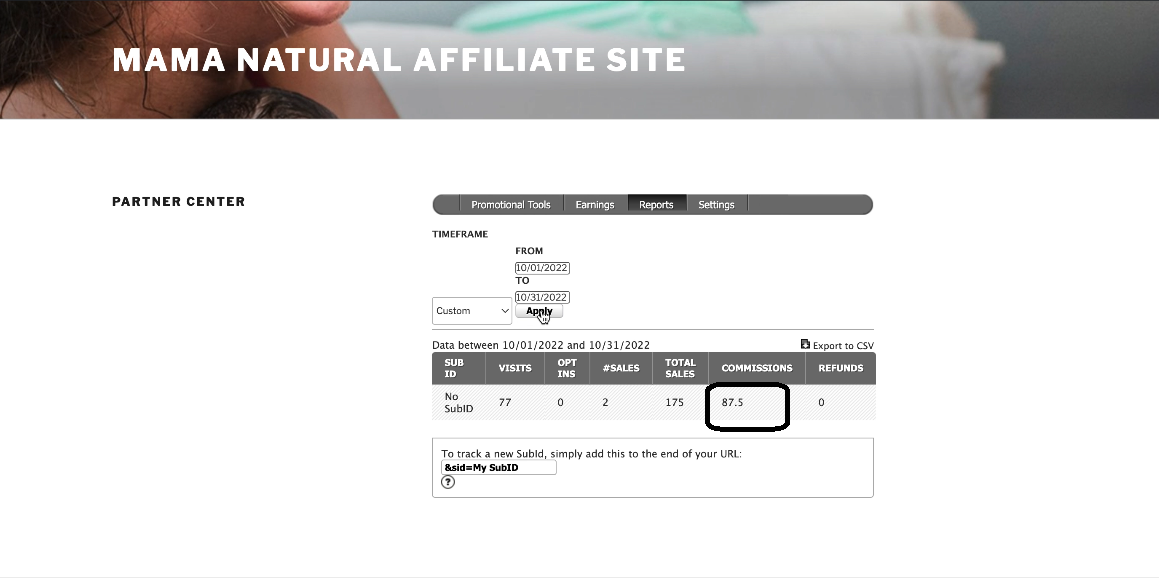This screenshot has height=580, width=1159.
Task: Go to the Settings tab
Action: 716,205
